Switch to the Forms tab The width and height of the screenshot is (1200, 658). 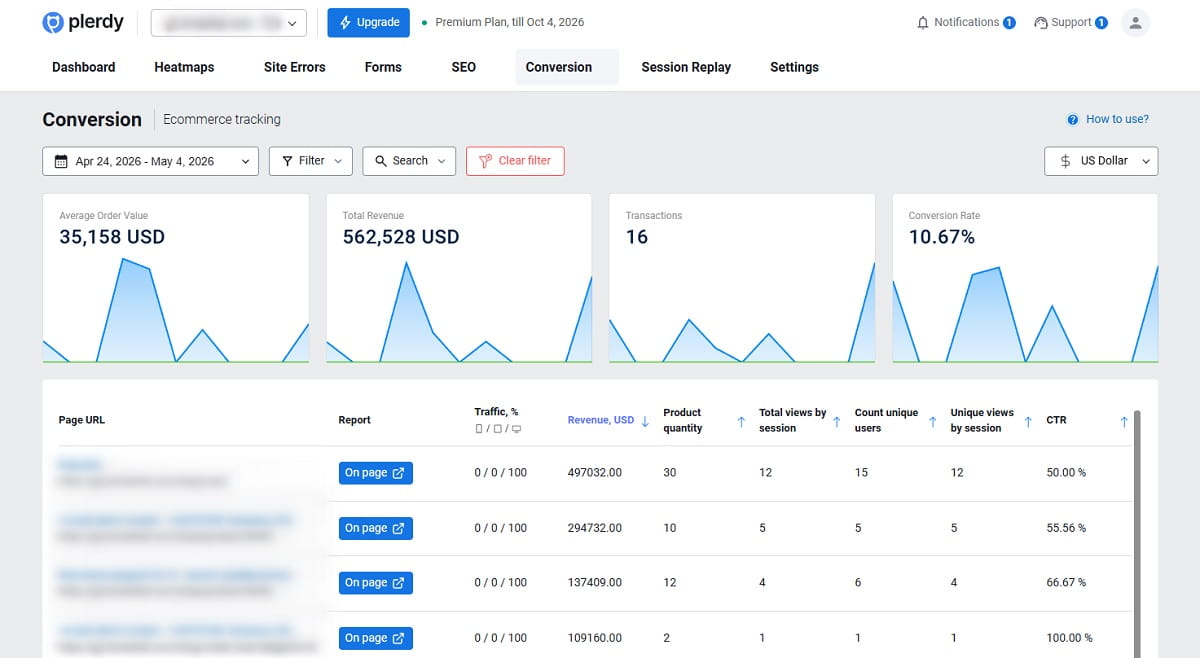pos(383,67)
